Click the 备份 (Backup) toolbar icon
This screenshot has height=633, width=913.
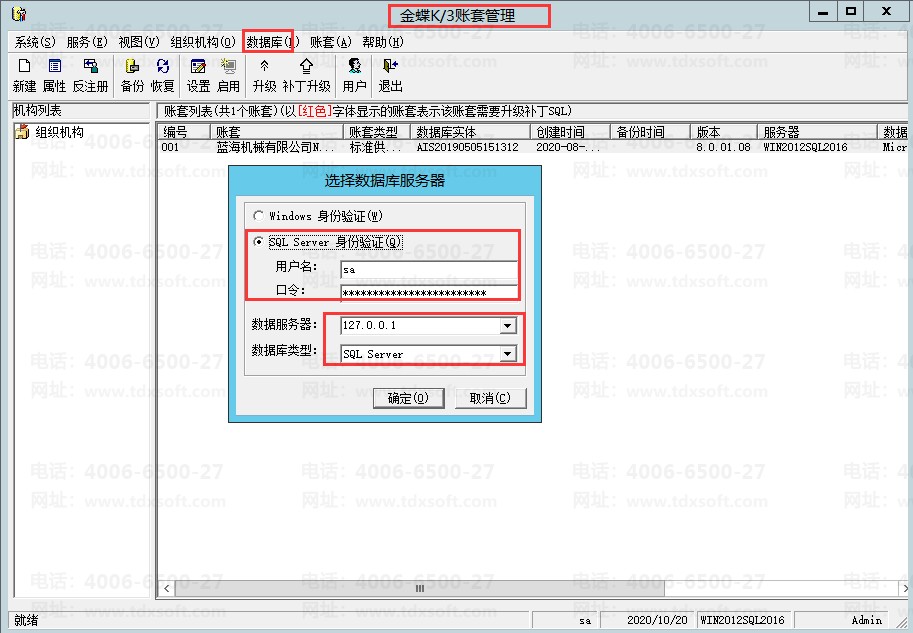click(x=132, y=76)
